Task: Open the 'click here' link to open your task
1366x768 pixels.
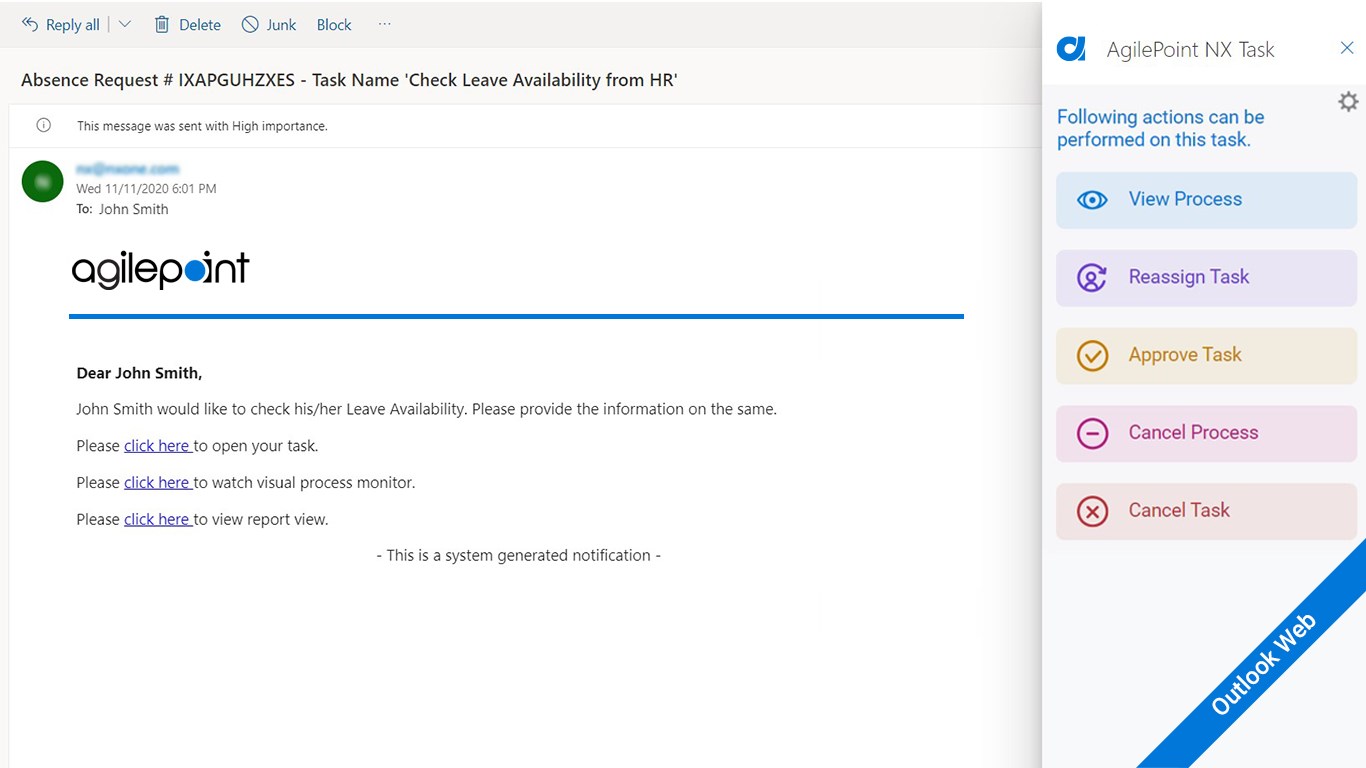Action: [157, 446]
